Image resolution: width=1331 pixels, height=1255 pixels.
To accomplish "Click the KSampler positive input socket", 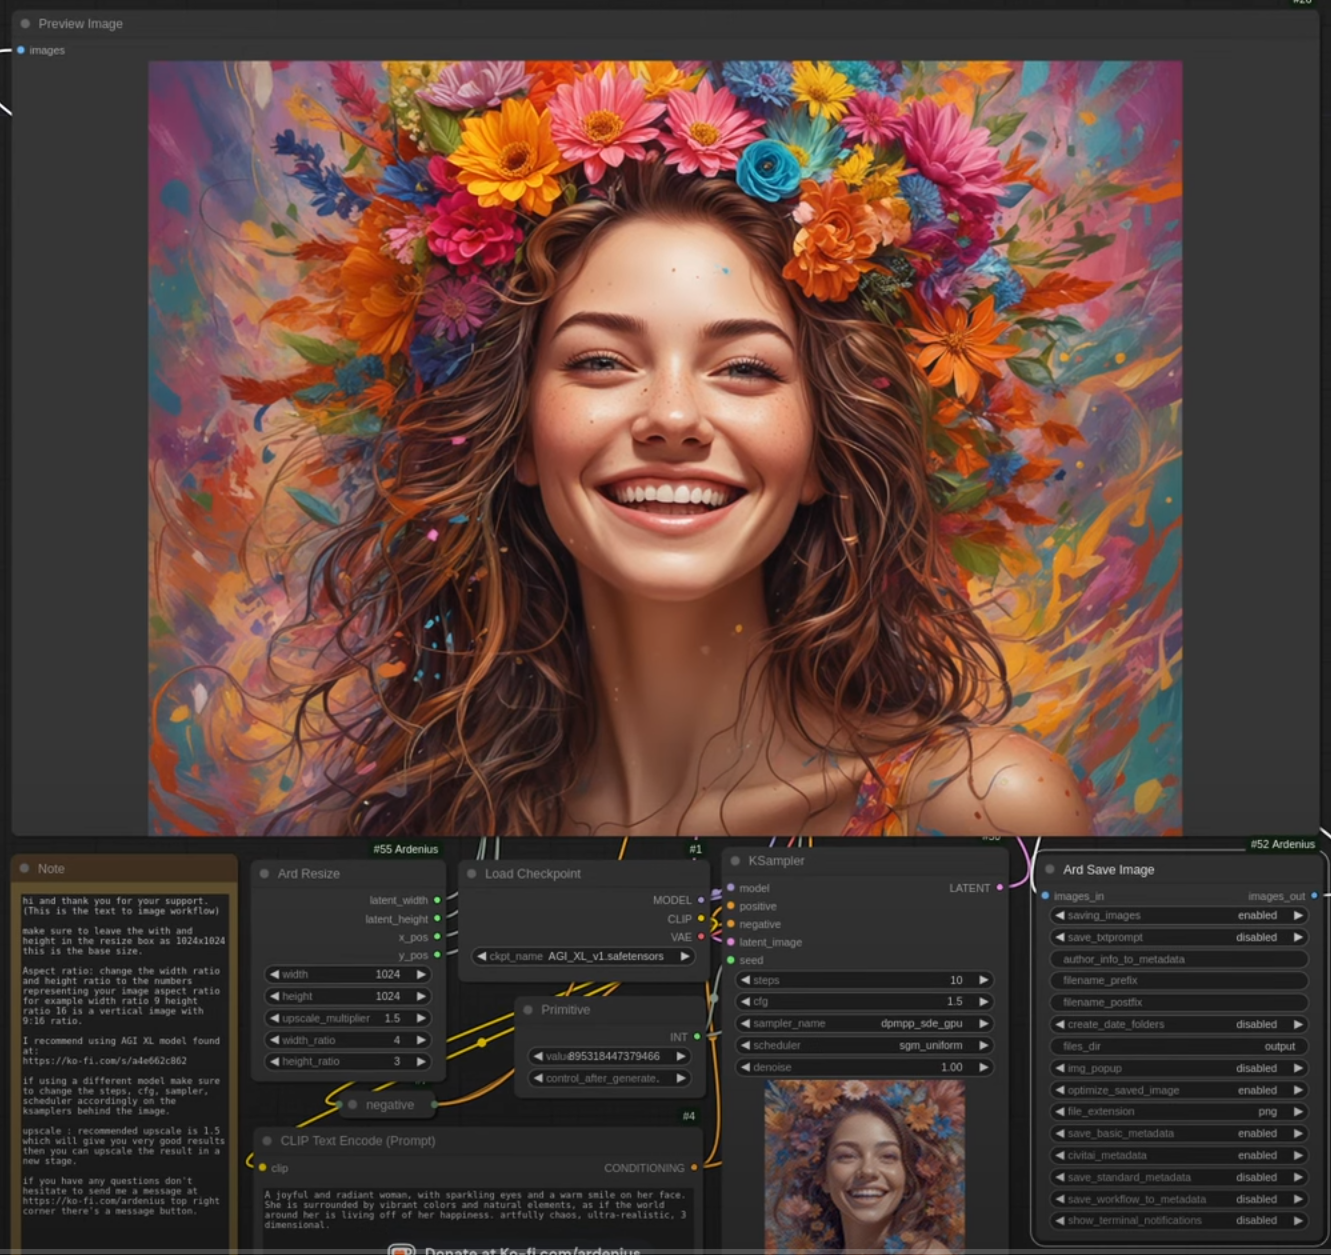I will tap(731, 905).
